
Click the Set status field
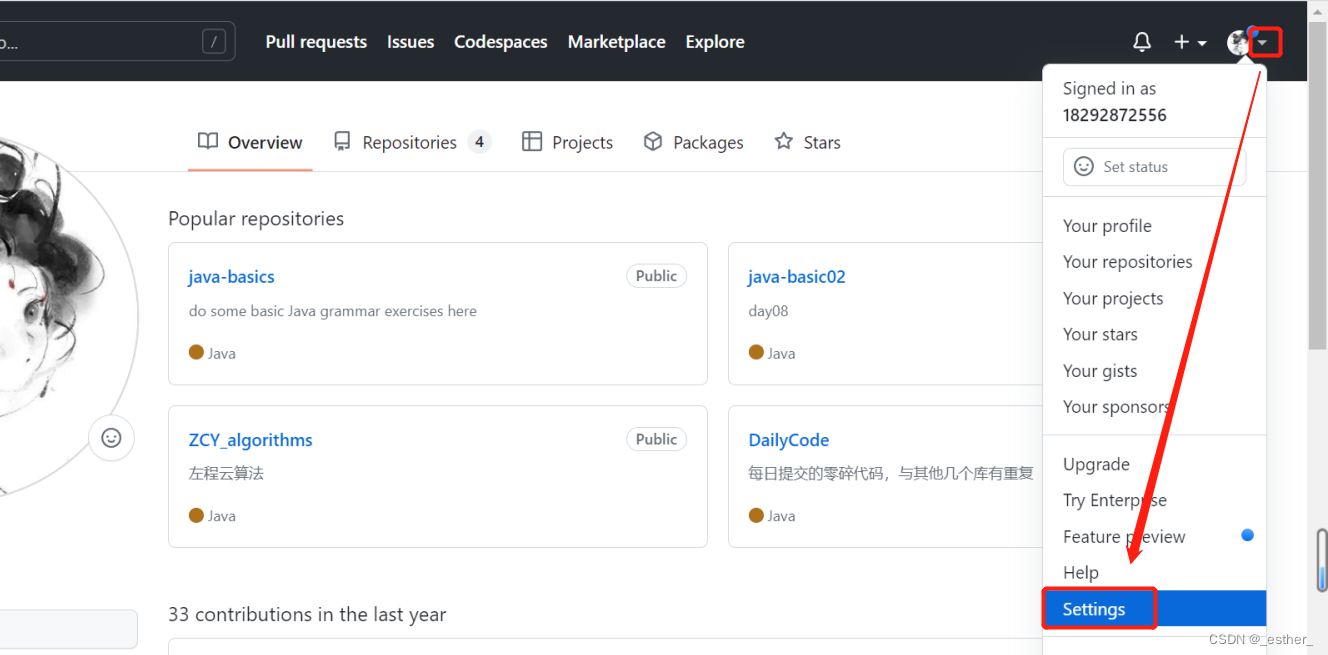[1154, 167]
